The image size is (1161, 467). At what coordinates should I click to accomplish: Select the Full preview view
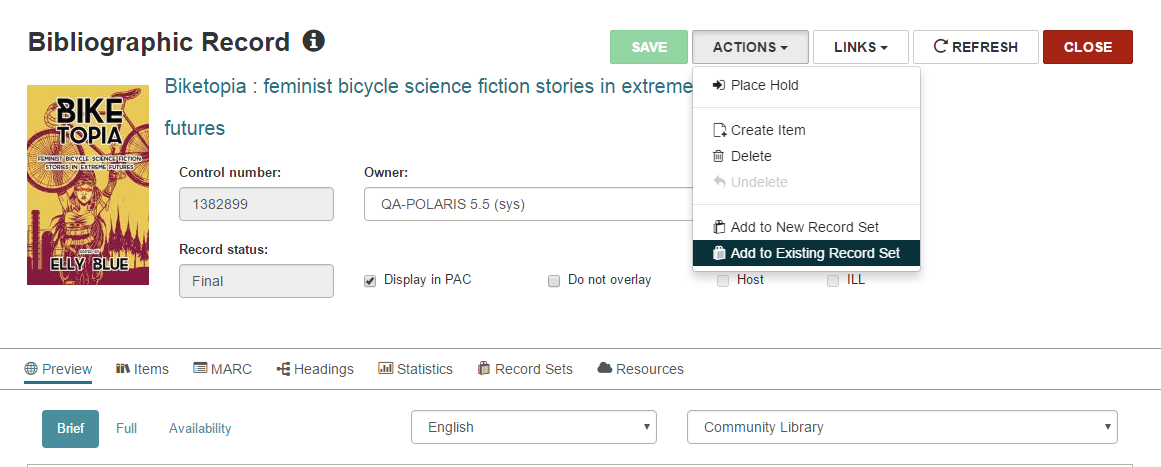(127, 428)
